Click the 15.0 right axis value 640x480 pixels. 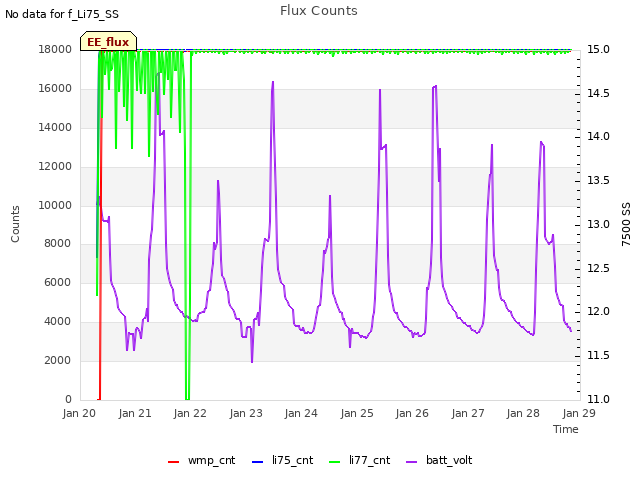coord(598,49)
